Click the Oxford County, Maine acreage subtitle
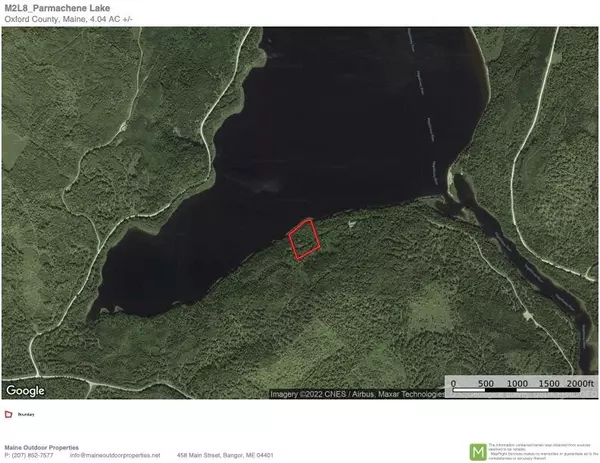600x463 pixels. pyautogui.click(x=68, y=19)
